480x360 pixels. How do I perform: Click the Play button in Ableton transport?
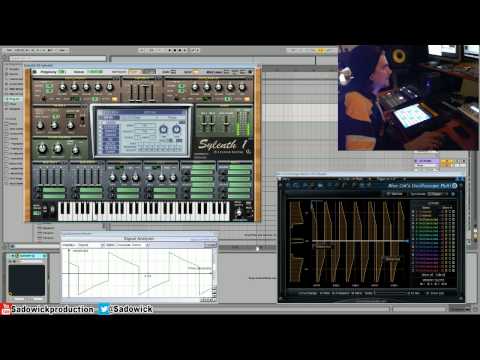click(170, 51)
